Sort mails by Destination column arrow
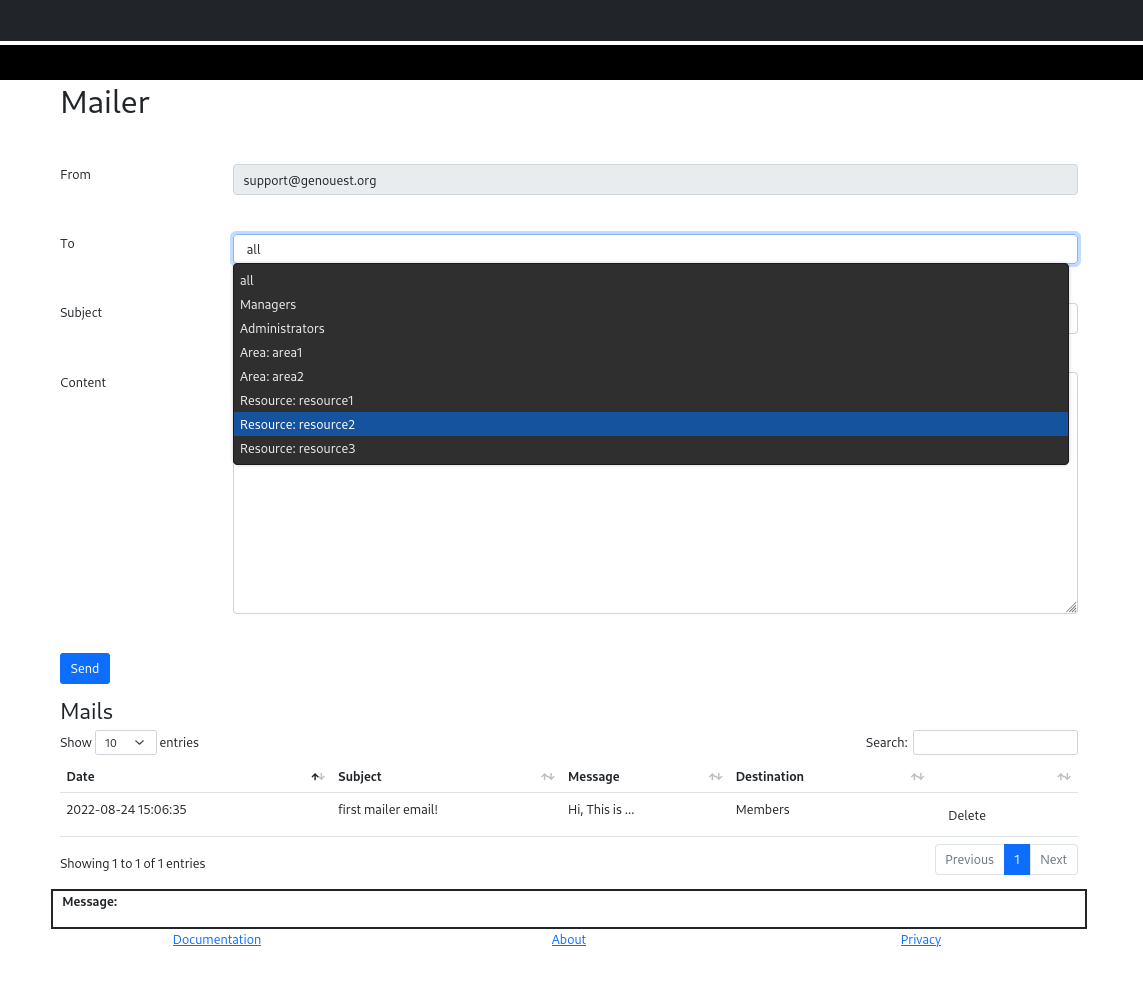Screen dimensions: 1143x1002 point(917,777)
